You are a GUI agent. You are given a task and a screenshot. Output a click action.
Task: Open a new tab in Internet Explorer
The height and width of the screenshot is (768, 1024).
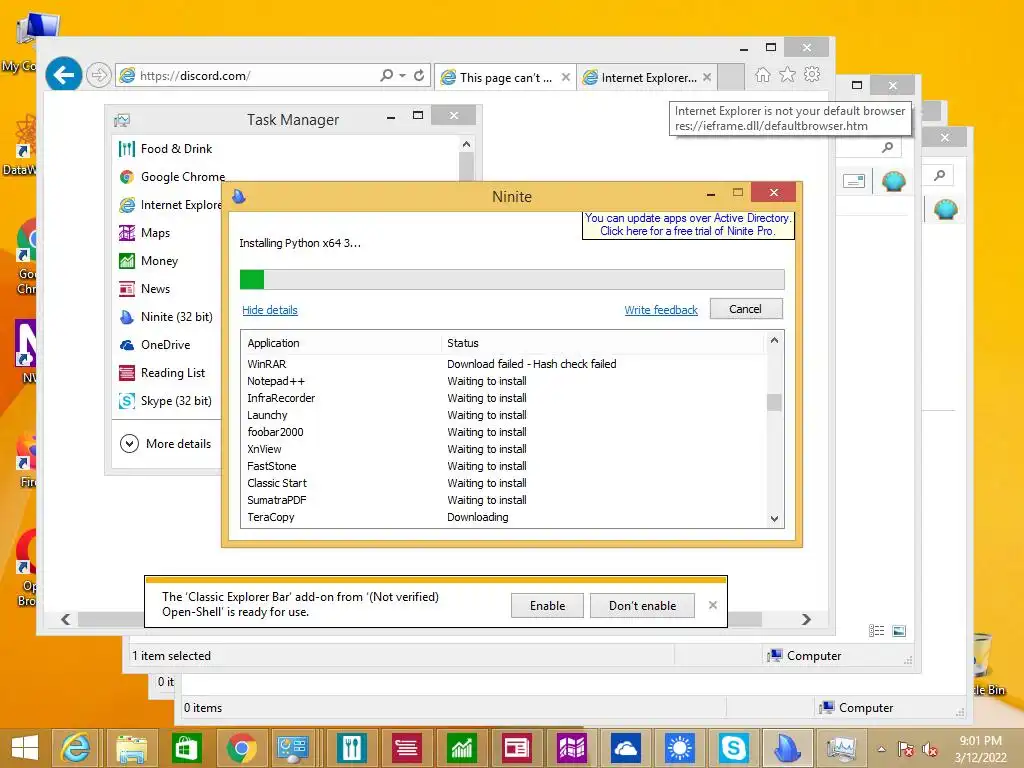[731, 77]
